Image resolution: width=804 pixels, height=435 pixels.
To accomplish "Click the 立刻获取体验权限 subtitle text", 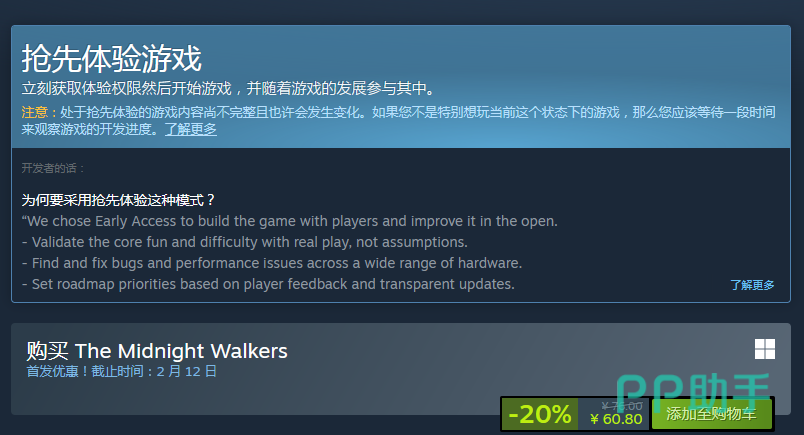I will point(229,88).
